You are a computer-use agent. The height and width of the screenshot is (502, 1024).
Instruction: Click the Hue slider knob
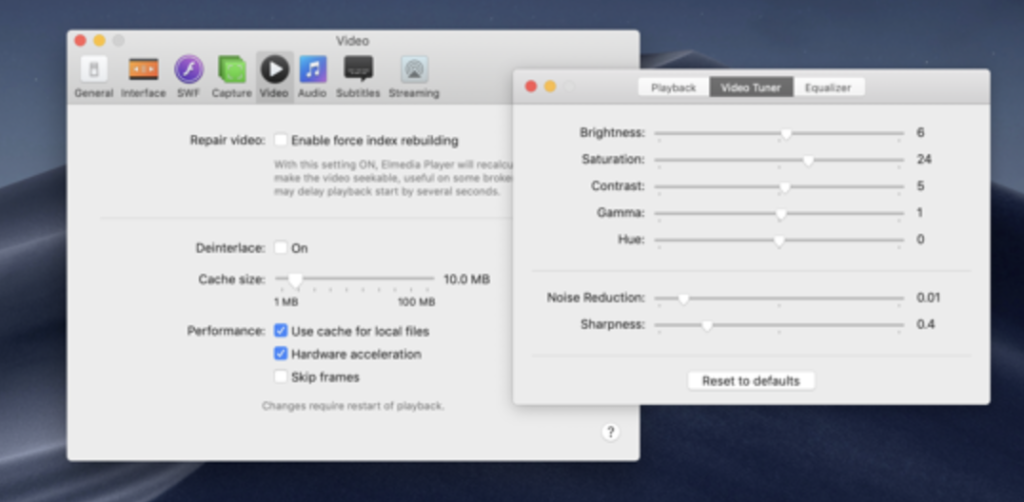[x=778, y=241]
